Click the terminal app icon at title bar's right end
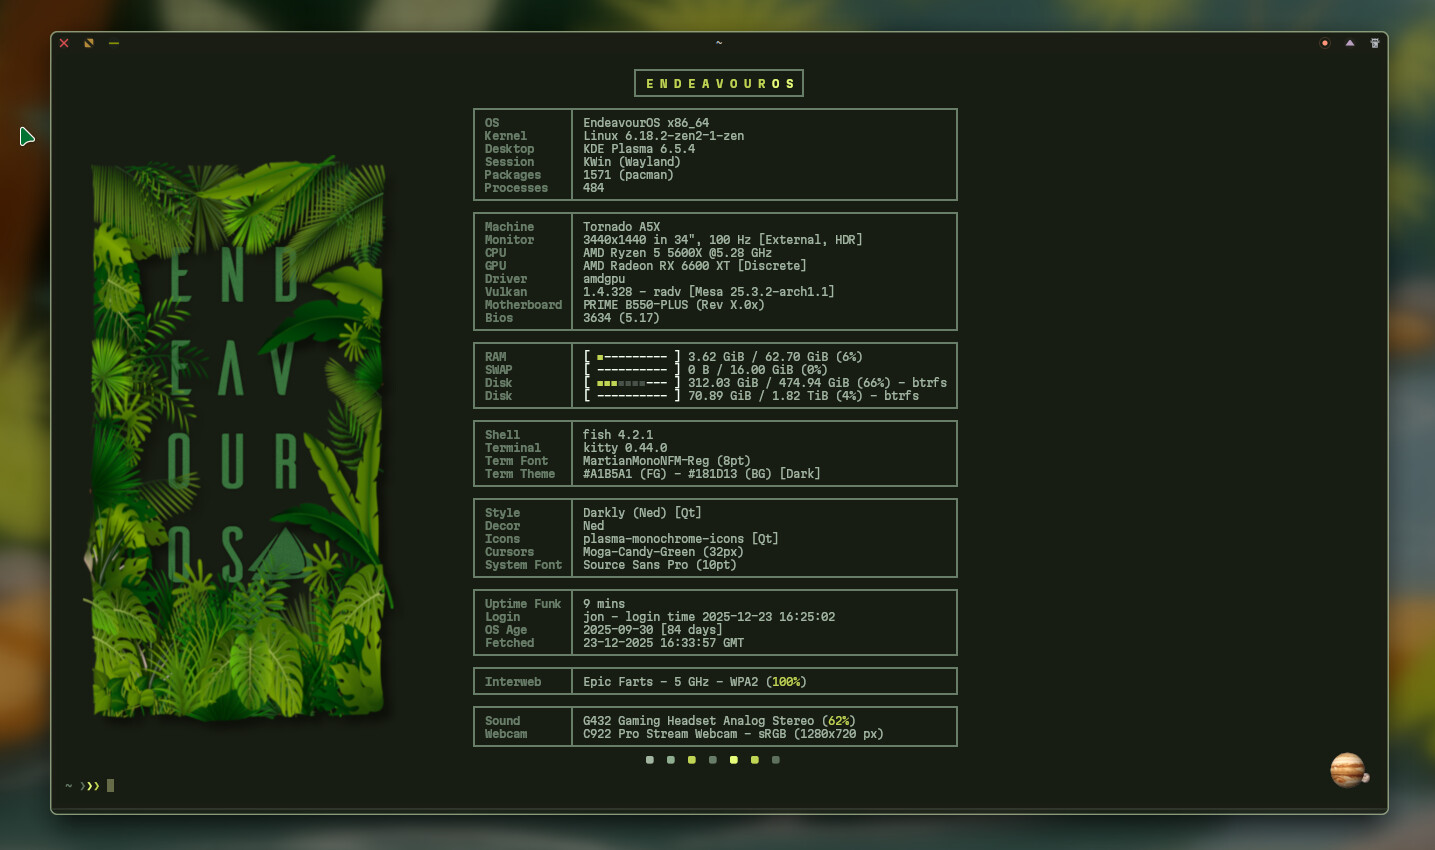This screenshot has height=850, width=1435. (1375, 43)
